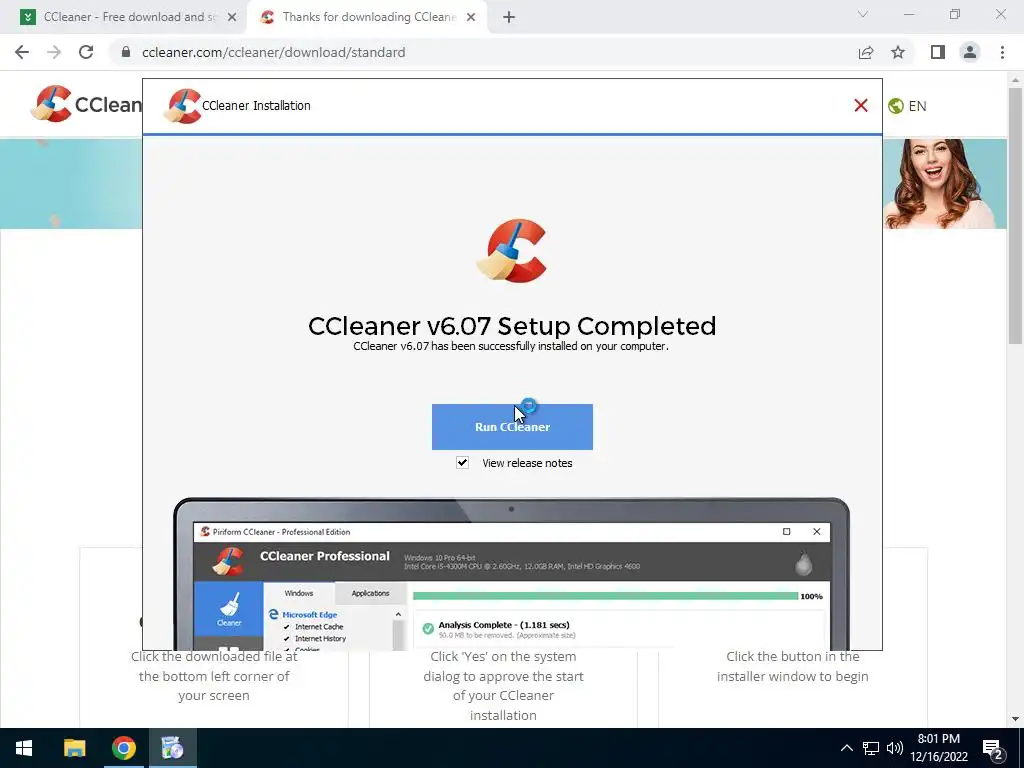Viewport: 1024px width, 768px height.
Task: Click Windows tab in CCleaner preview
Action: tap(298, 593)
